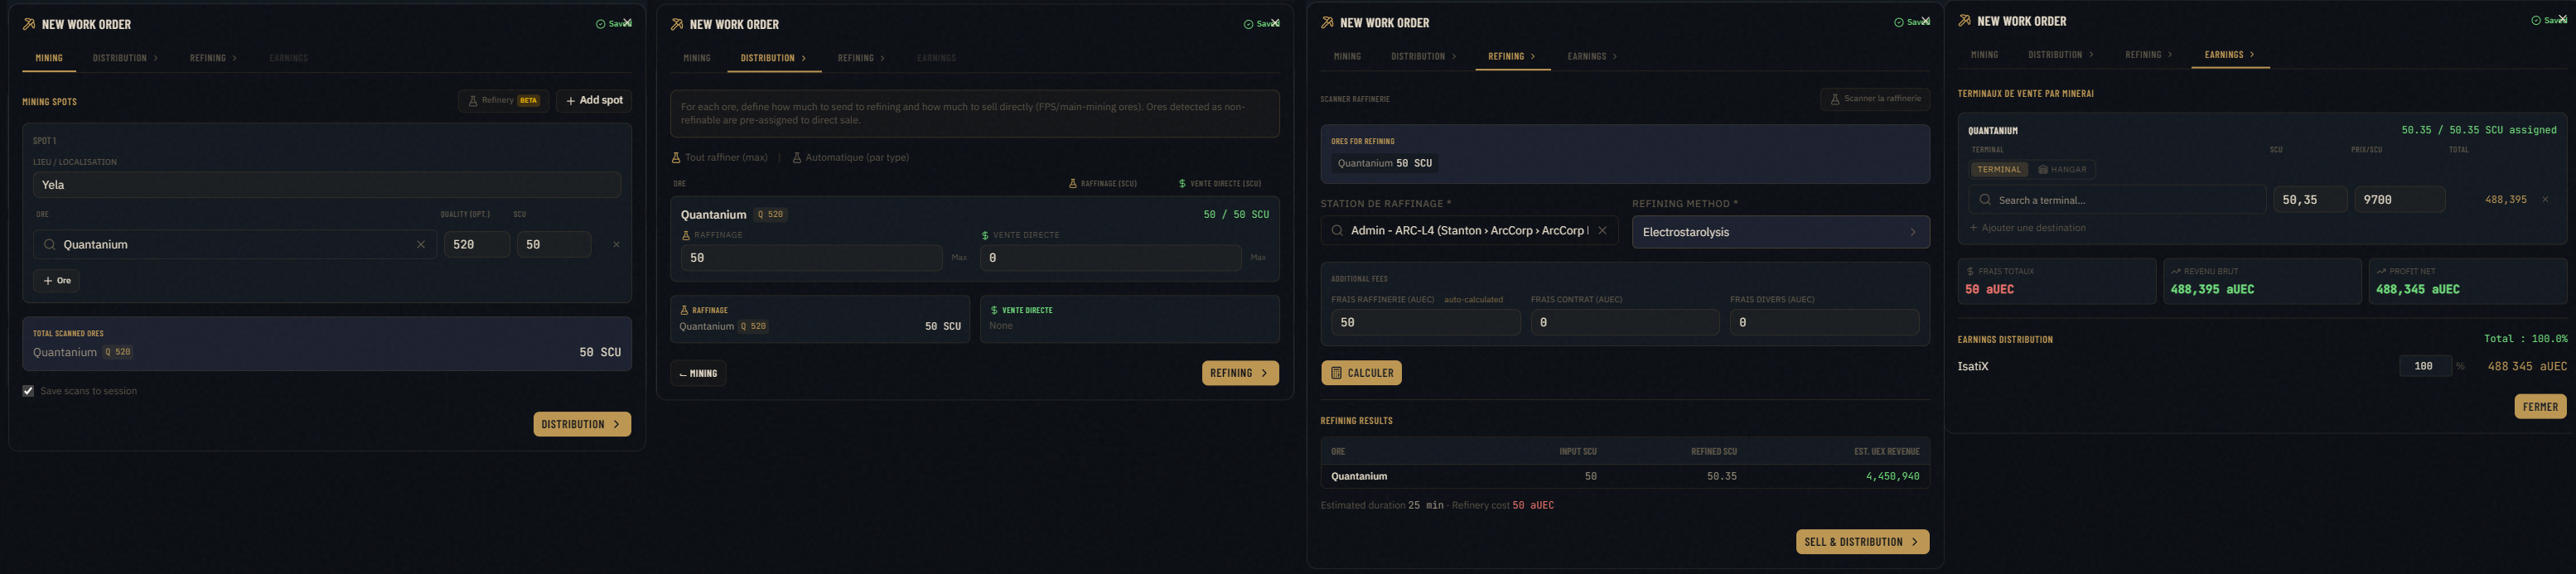Continue with the gold DISTRIBUTION button
This screenshot has width=2576, height=574.
click(x=582, y=424)
